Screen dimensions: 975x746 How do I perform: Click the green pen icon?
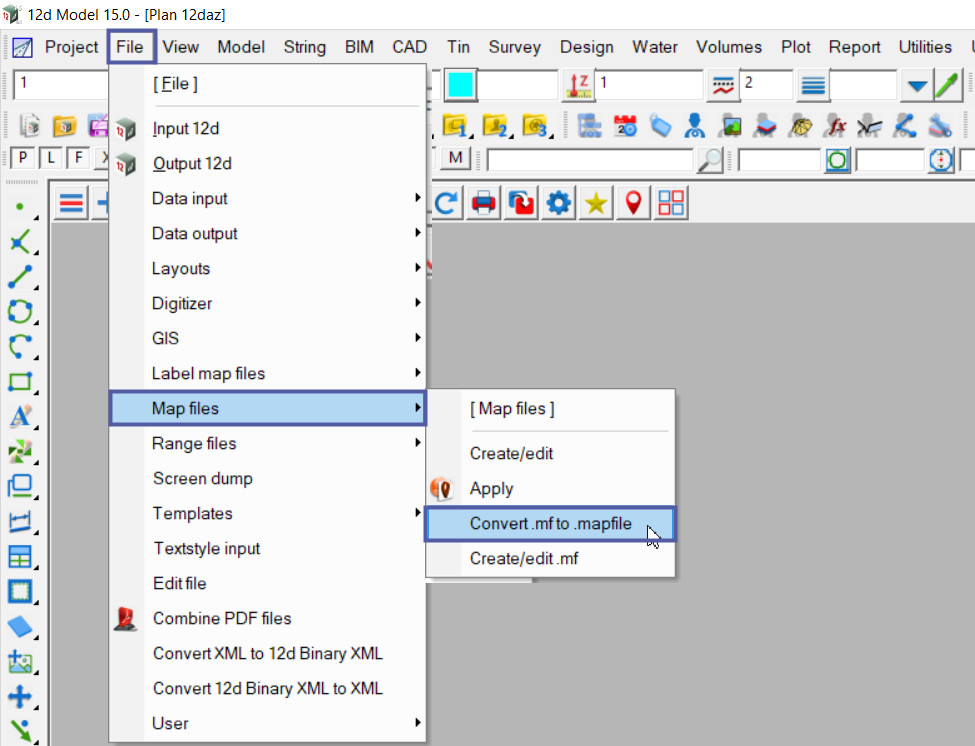tap(947, 85)
